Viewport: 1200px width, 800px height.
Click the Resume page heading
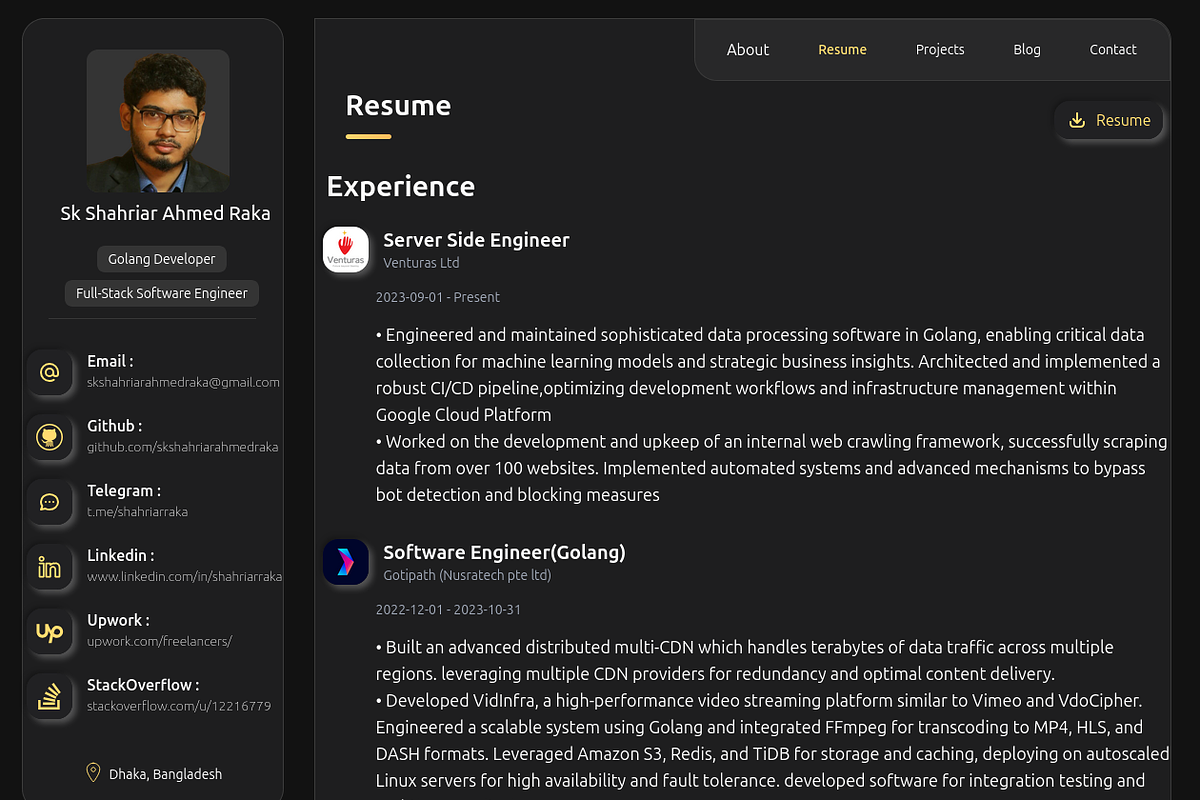398,105
